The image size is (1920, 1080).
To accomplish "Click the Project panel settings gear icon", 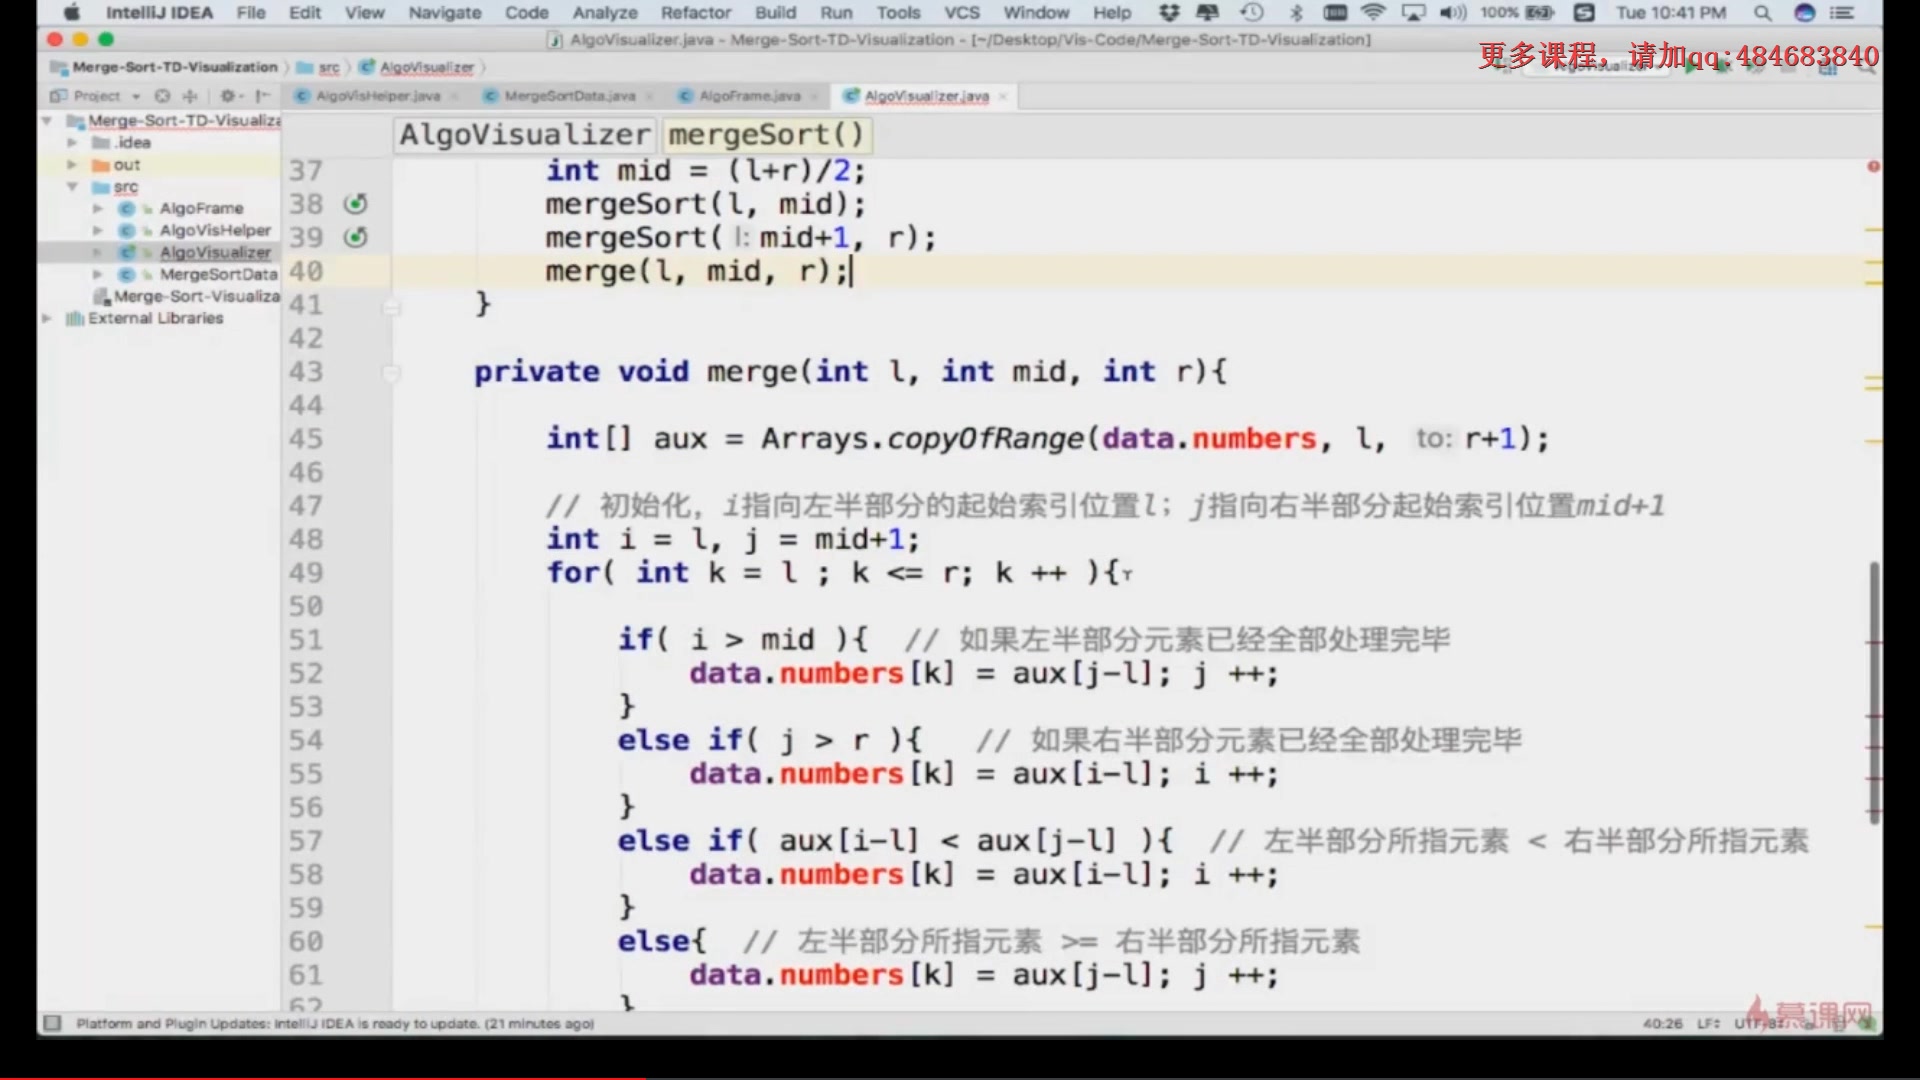I will click(228, 96).
